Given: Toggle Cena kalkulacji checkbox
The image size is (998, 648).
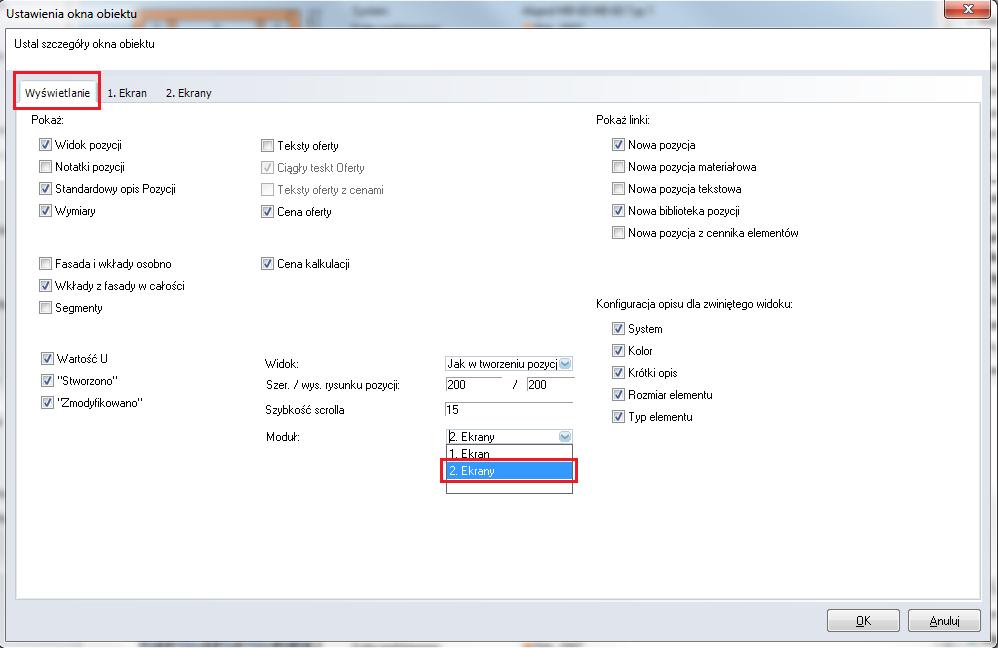Looking at the screenshot, I should (x=267, y=264).
